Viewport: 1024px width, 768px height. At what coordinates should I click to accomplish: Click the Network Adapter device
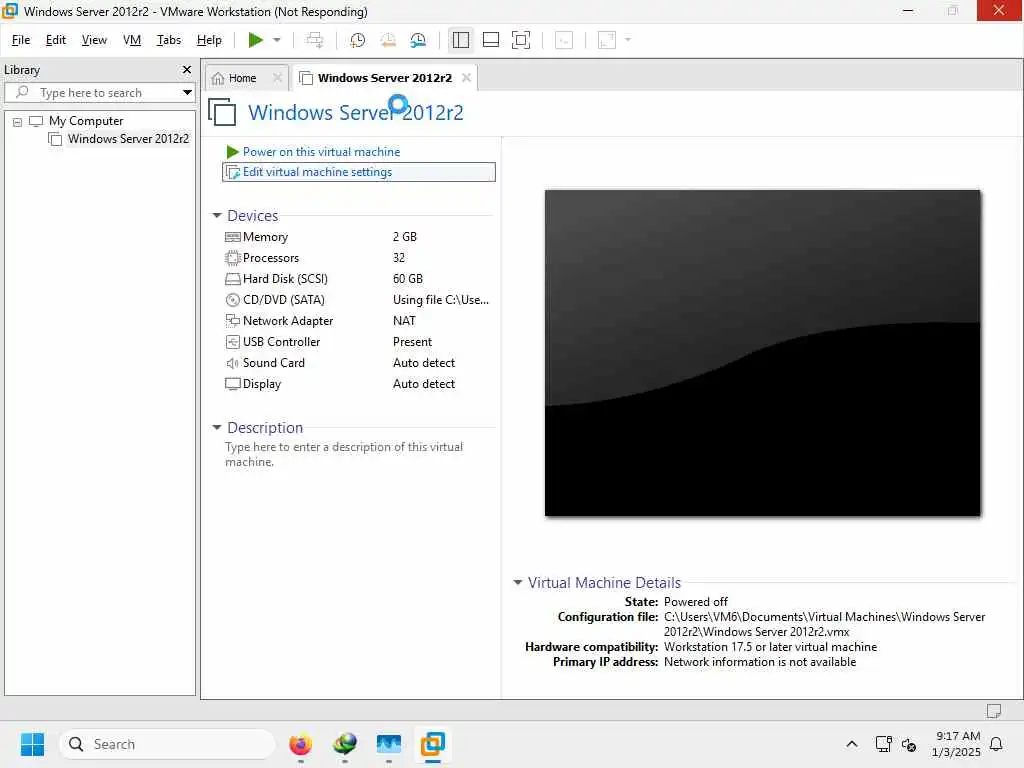coord(287,321)
